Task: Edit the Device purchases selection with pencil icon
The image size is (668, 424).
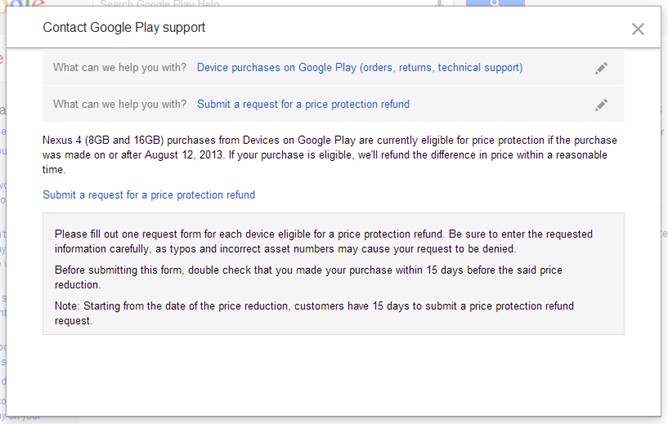Action: [x=601, y=68]
